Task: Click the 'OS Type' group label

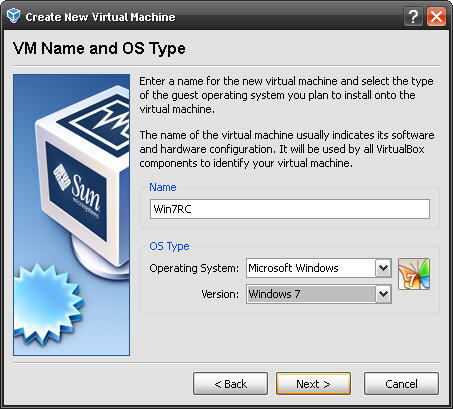Action: 169,246
